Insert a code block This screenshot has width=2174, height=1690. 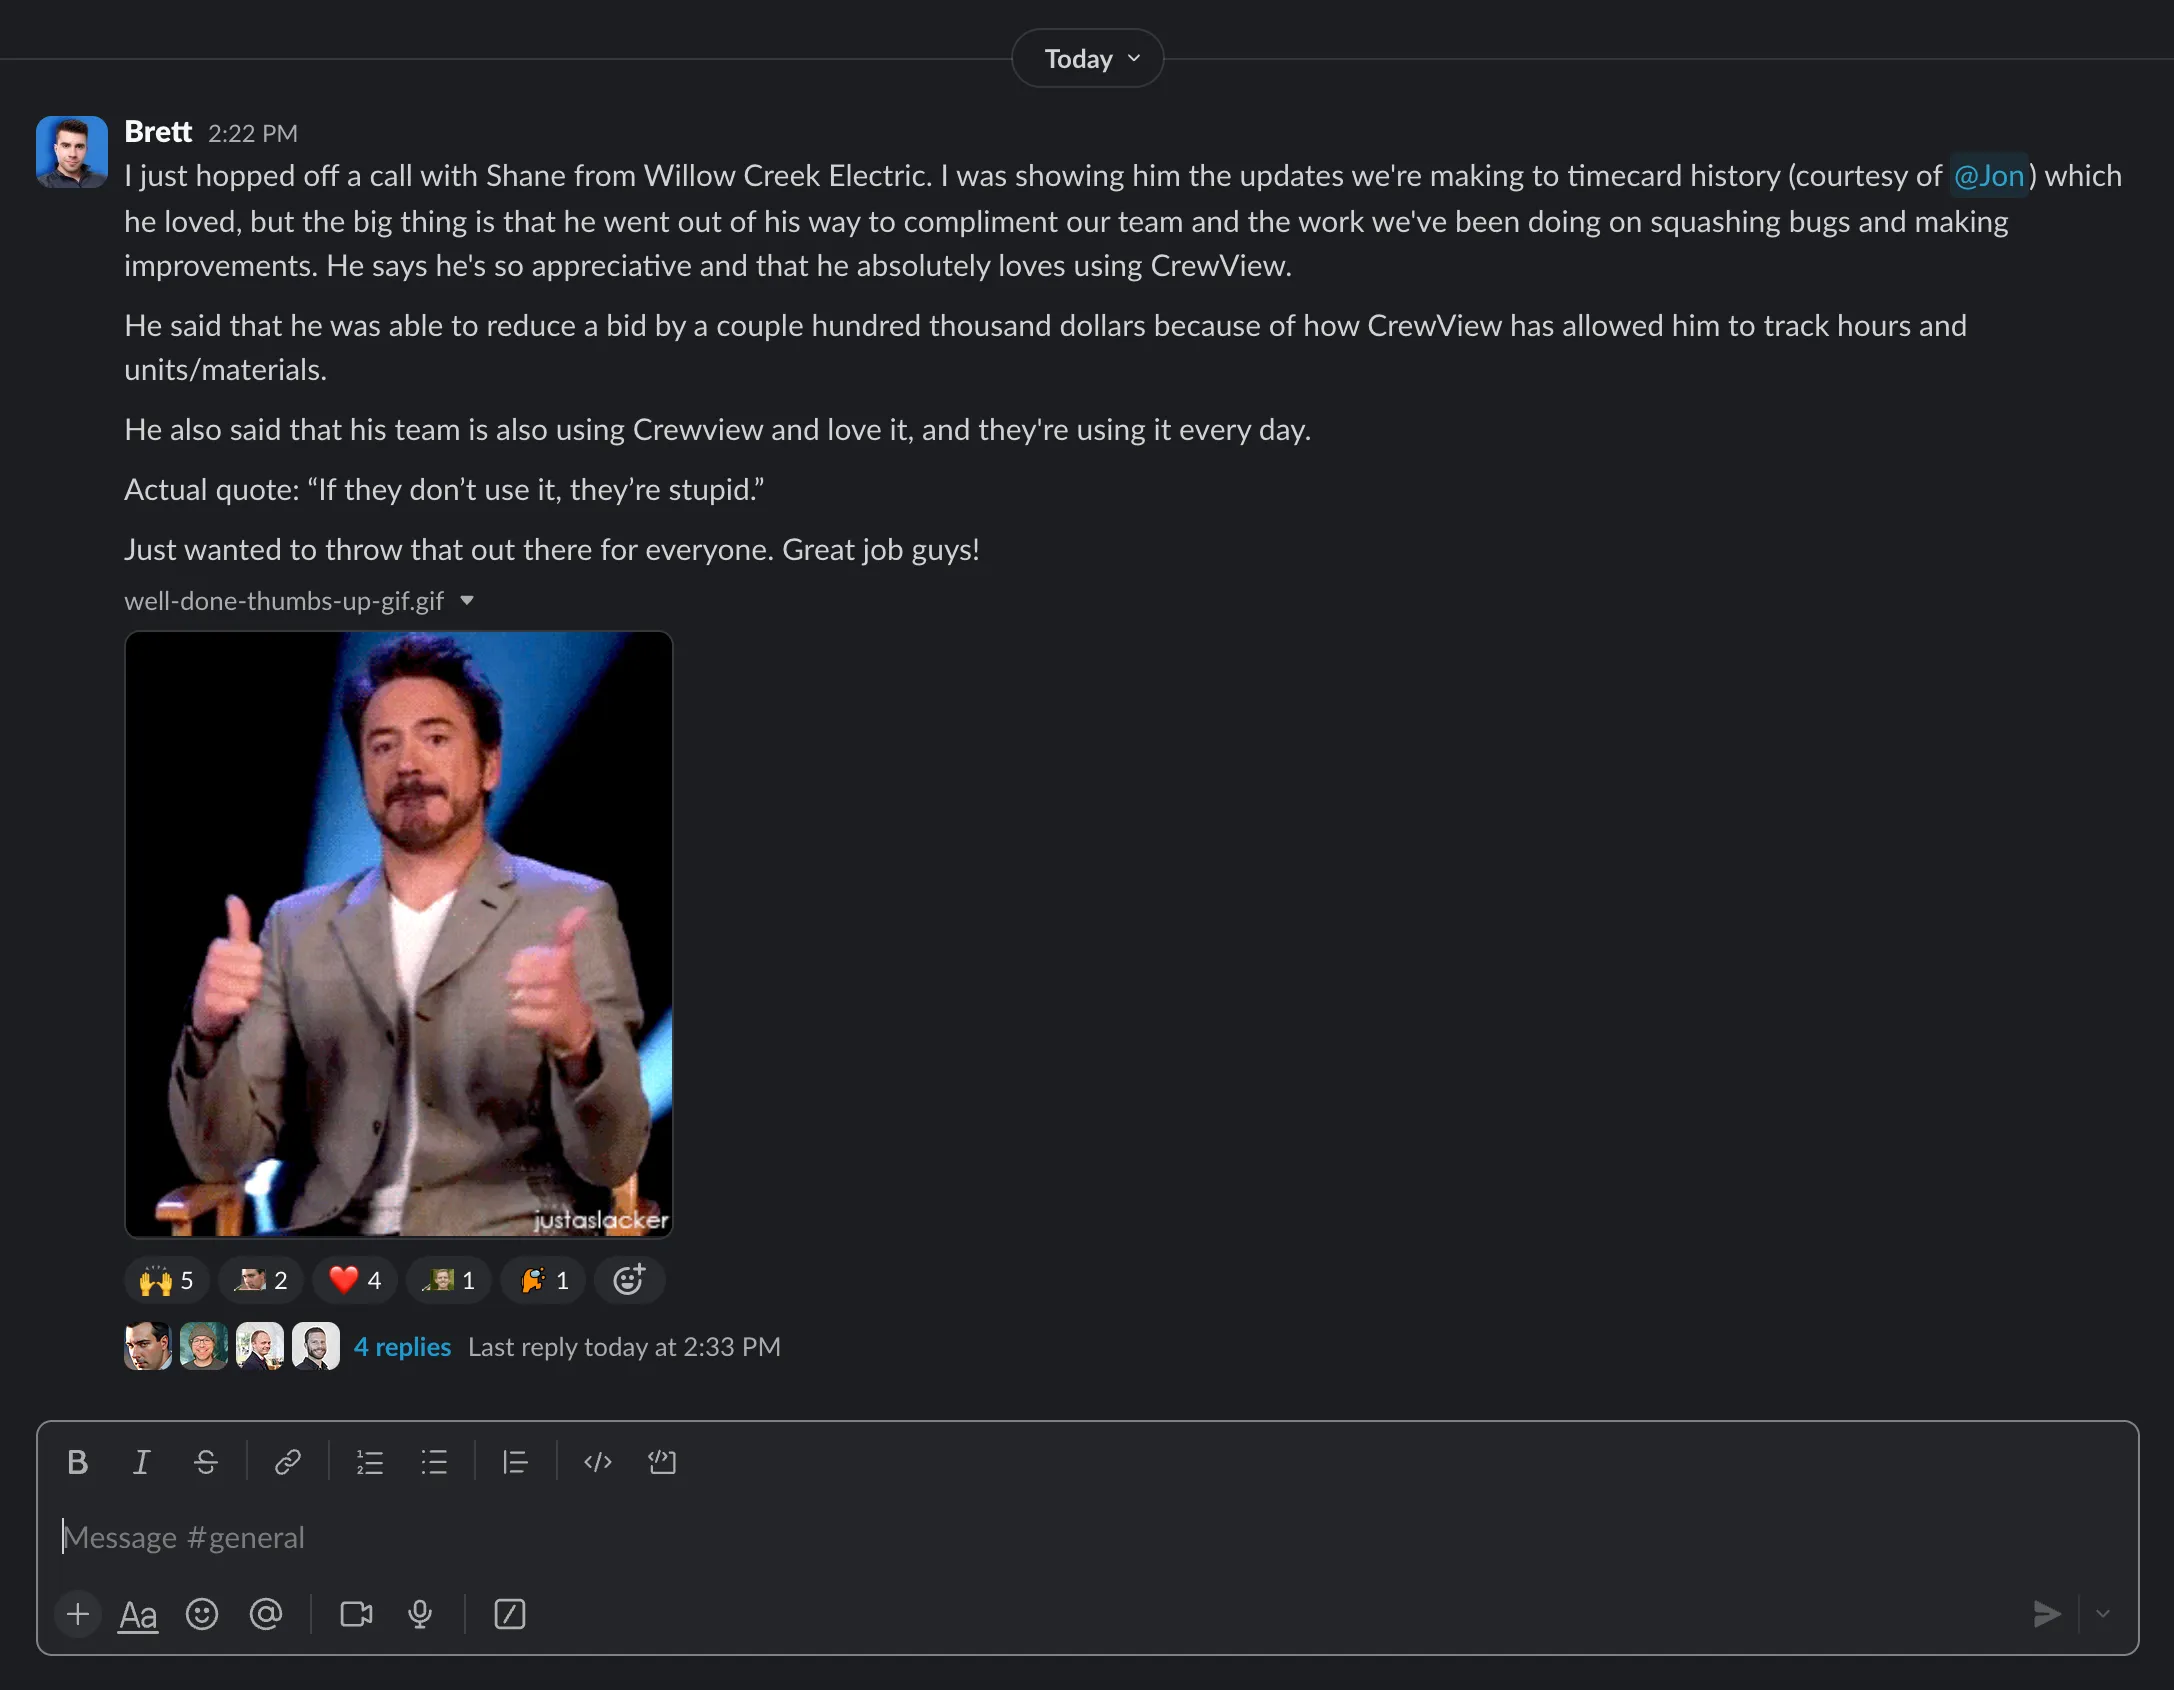[662, 1462]
